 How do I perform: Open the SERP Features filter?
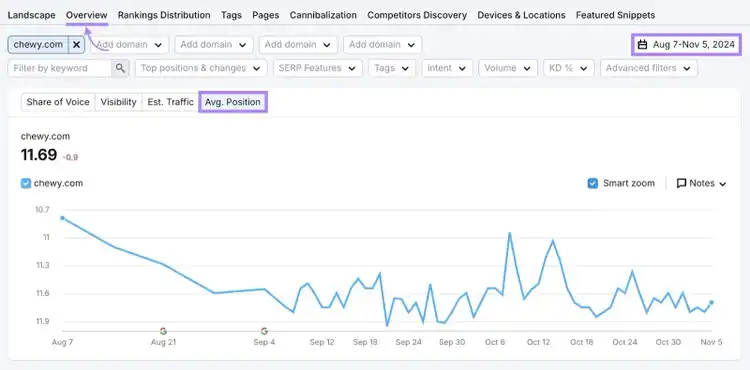(317, 68)
